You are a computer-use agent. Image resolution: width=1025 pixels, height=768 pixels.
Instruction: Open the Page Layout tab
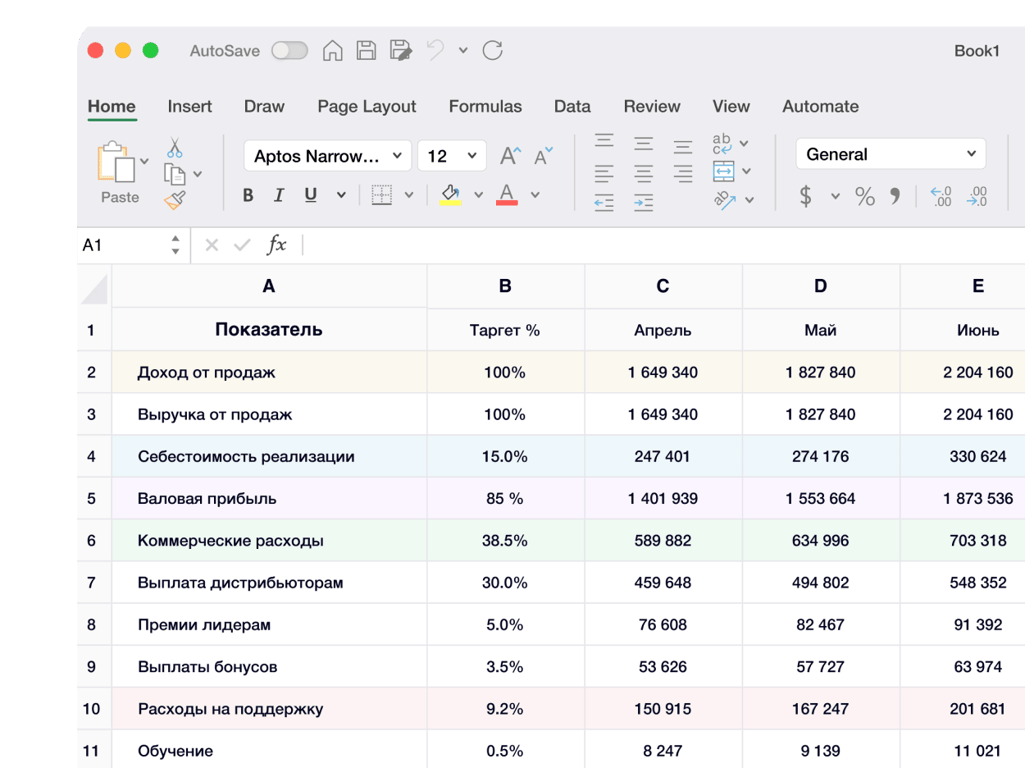366,106
